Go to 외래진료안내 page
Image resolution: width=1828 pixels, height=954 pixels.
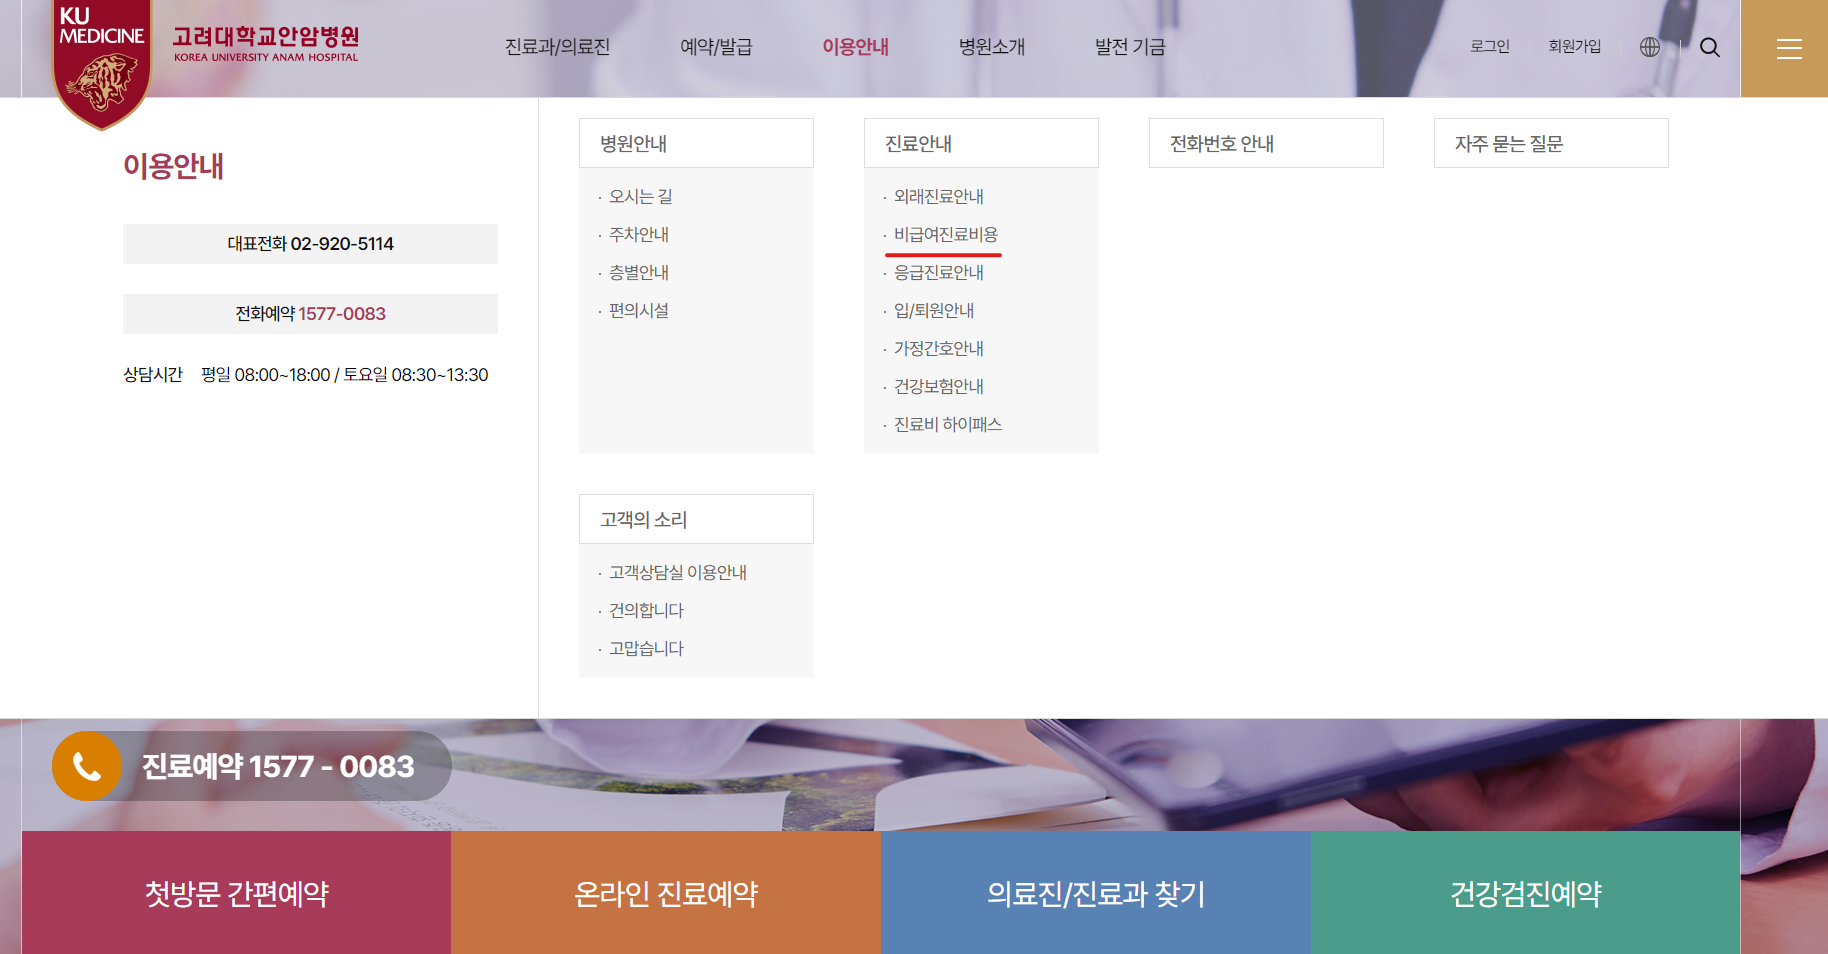[939, 197]
